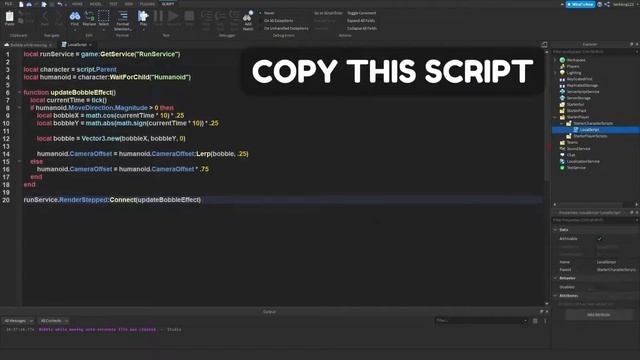Click the new file icon in quick access bar
The width and height of the screenshot is (640, 360).
21,4
